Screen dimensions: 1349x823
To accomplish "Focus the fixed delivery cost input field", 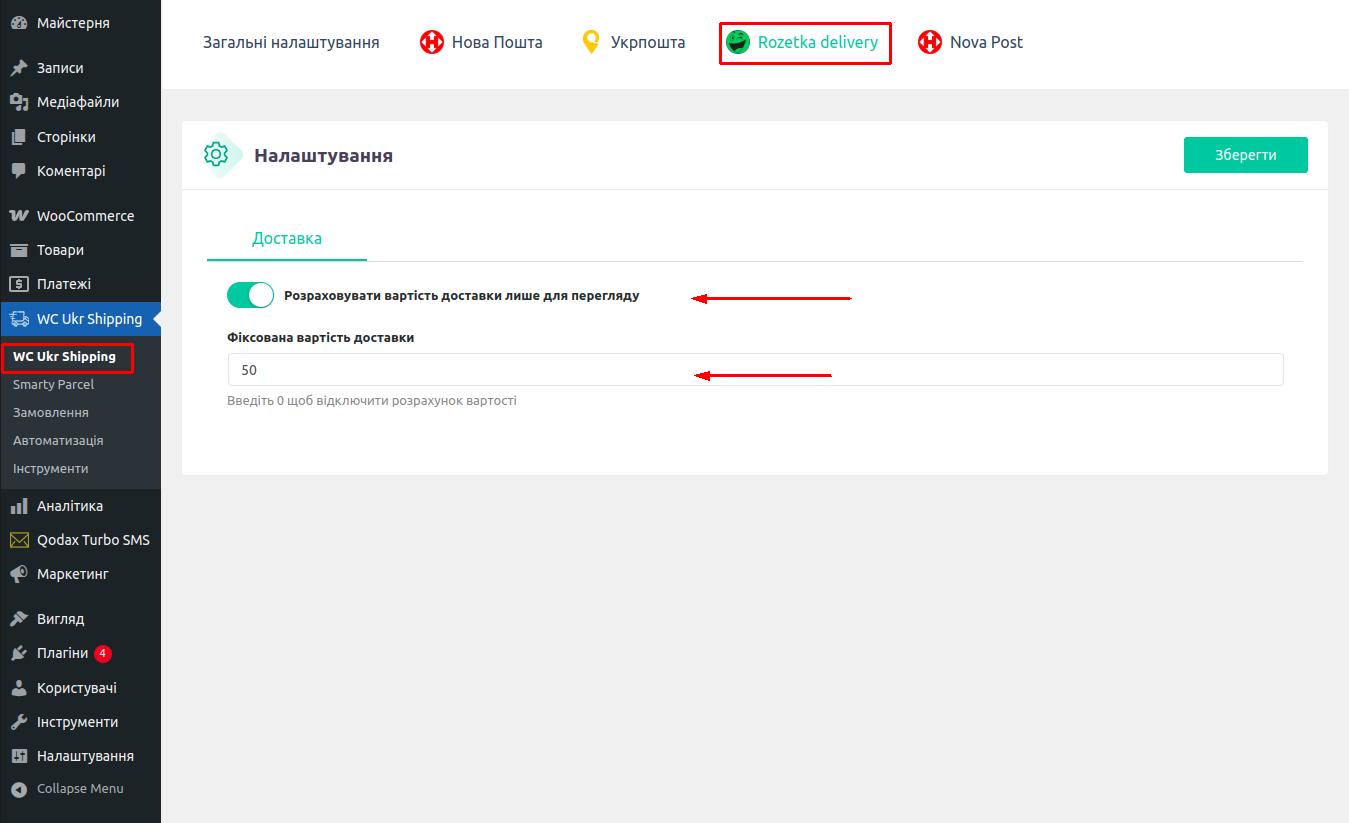I will click(x=755, y=369).
